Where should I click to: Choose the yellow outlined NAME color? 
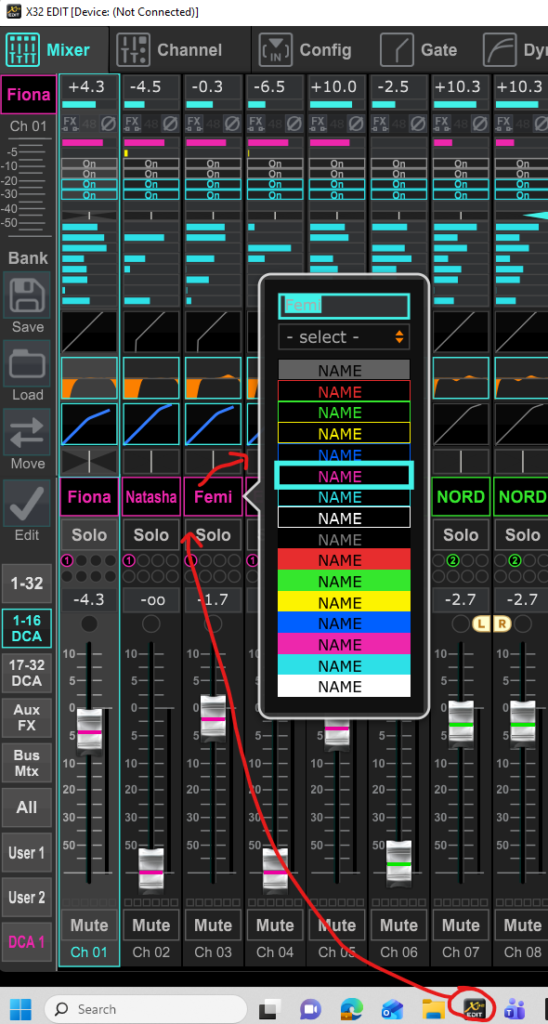(x=344, y=434)
